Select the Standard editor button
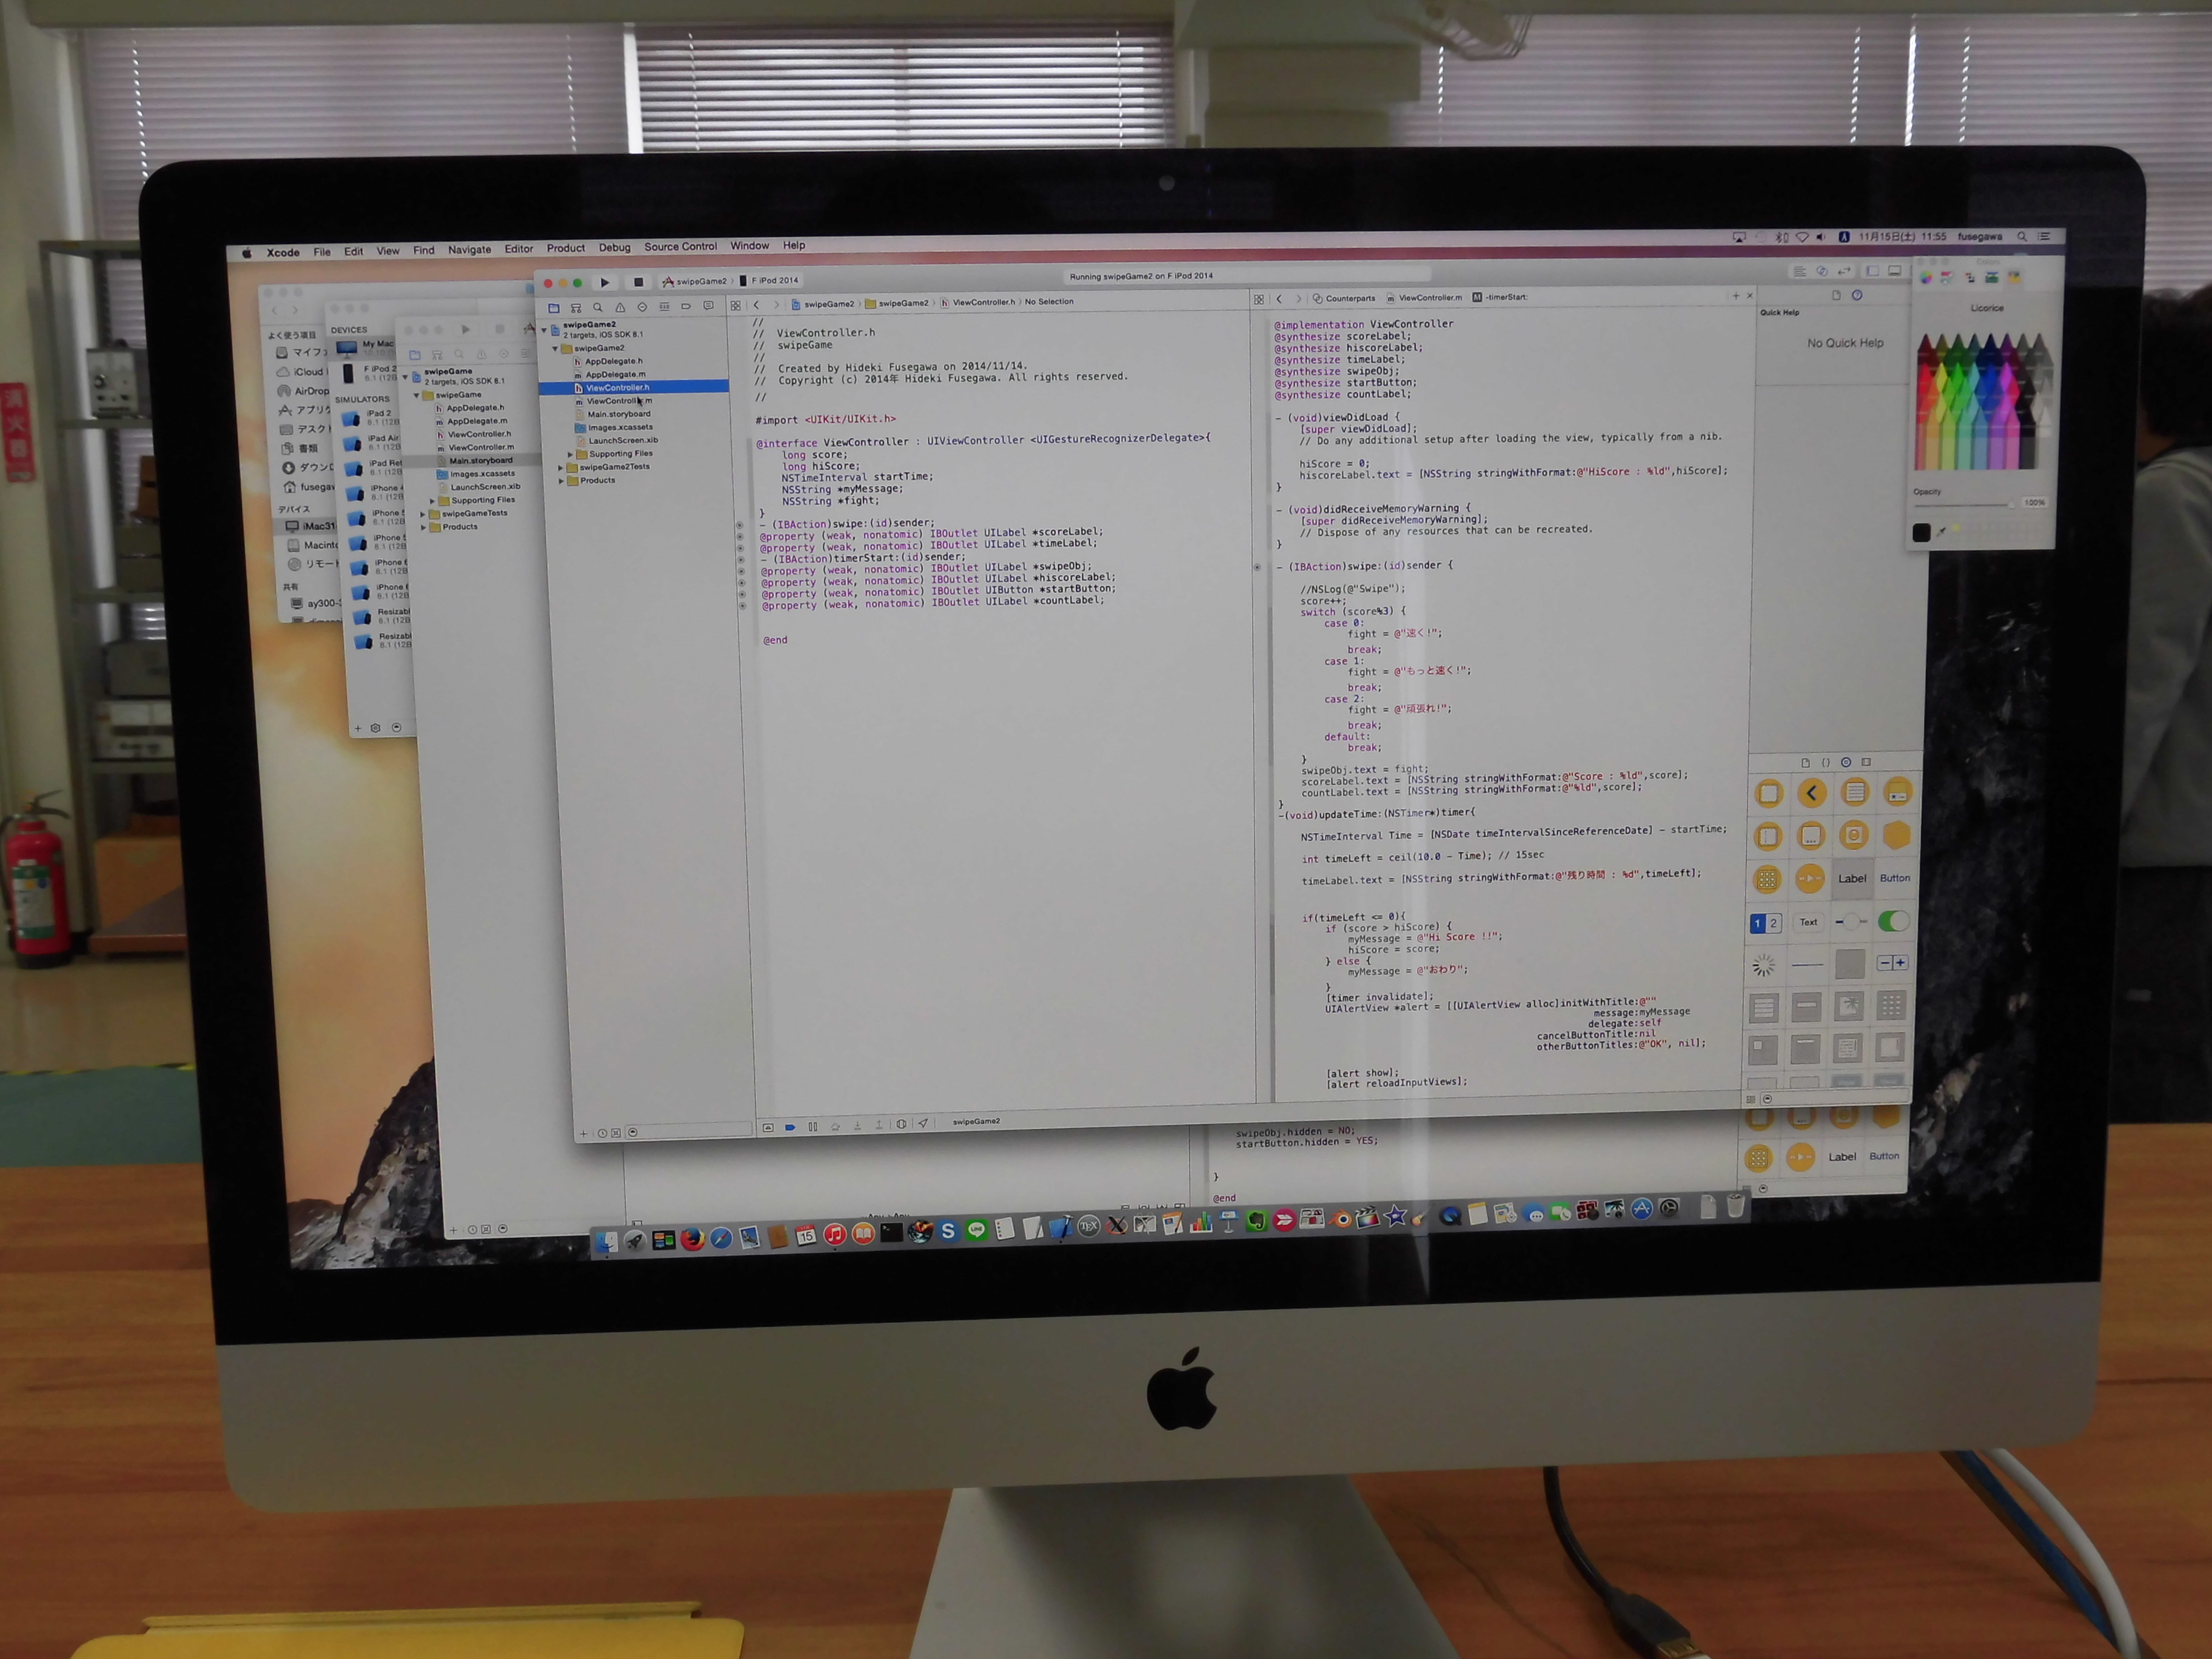 (1799, 271)
